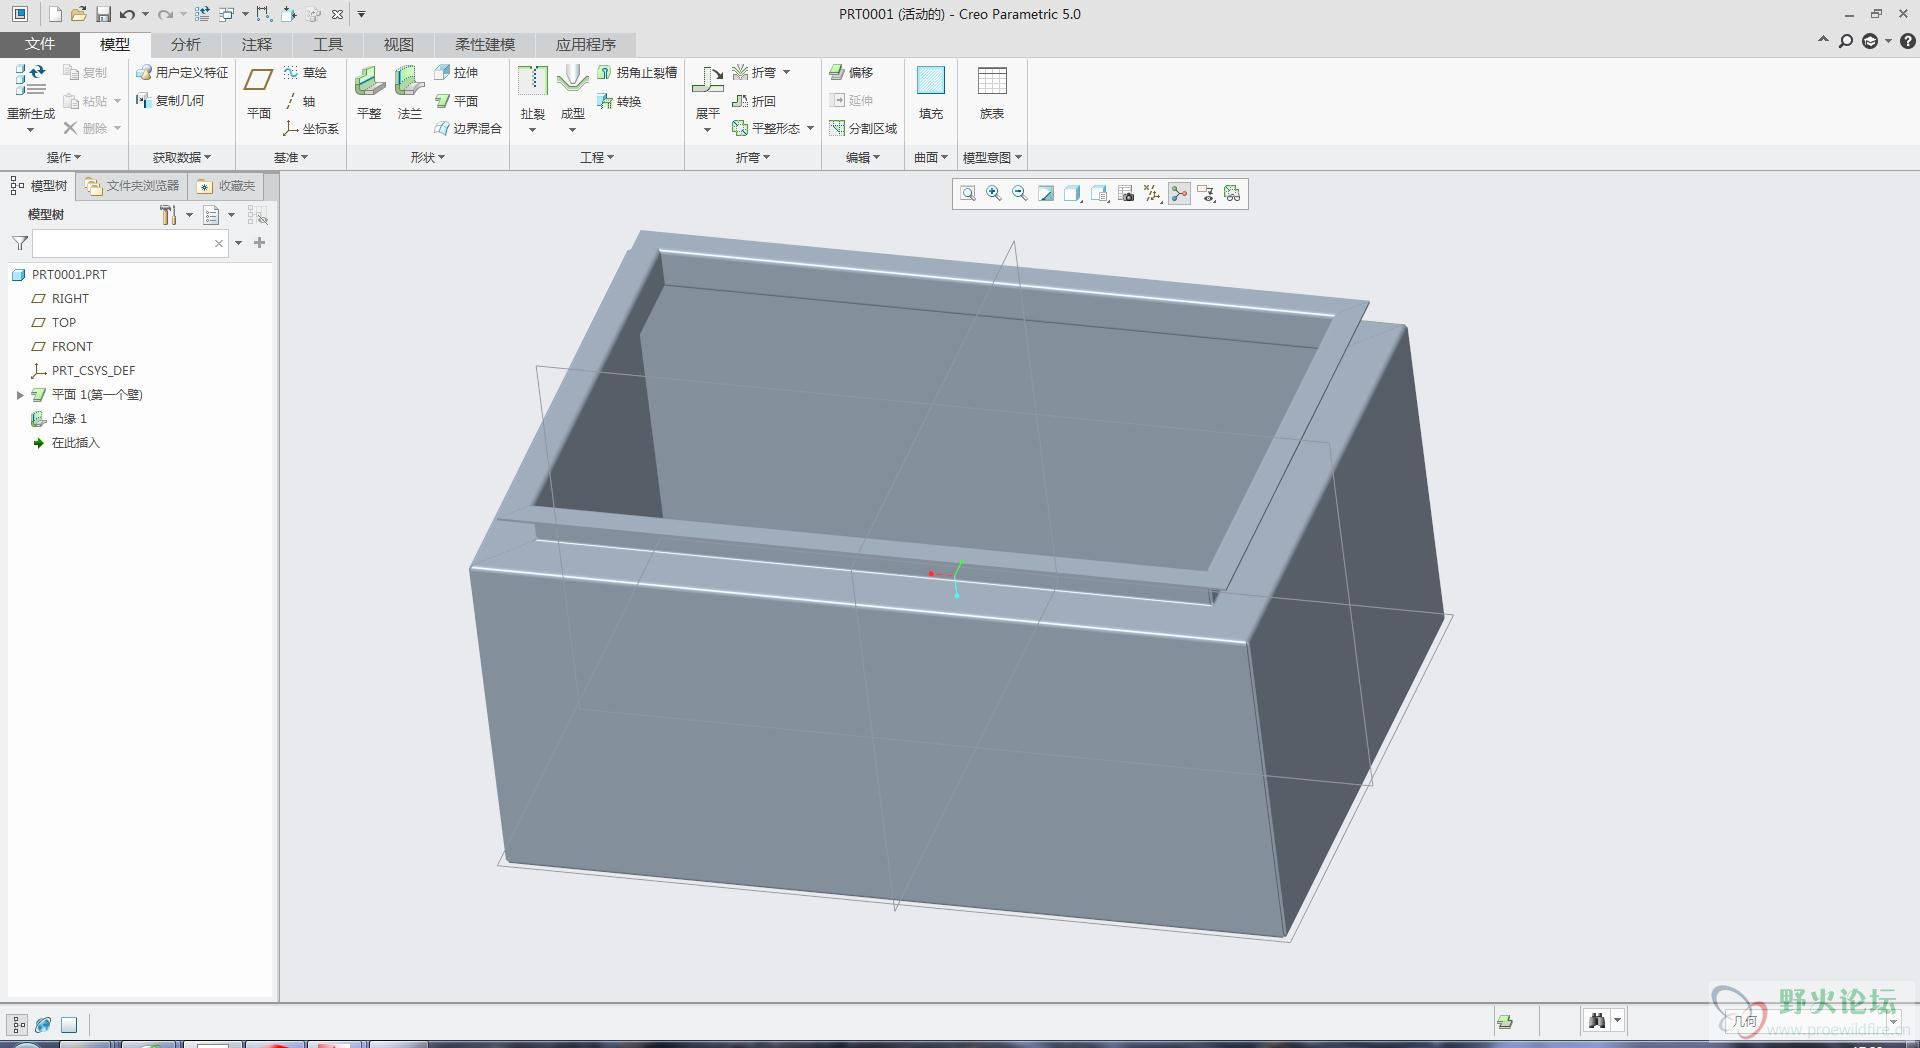Image resolution: width=1920 pixels, height=1048 pixels.
Task: Click the Bend (折弯) tool button
Action: click(x=754, y=72)
